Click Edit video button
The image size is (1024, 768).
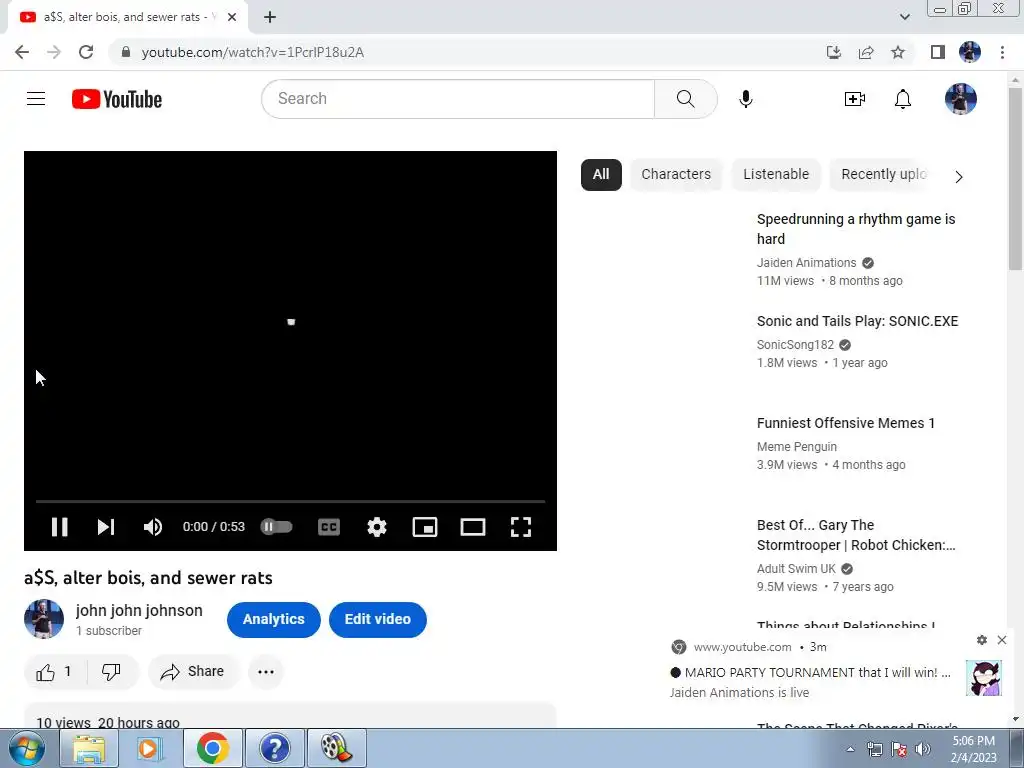(377, 619)
